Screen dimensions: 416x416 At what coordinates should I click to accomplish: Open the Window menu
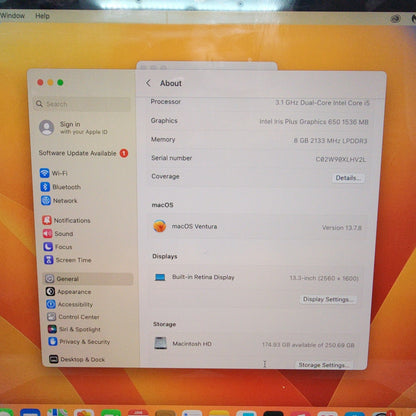pyautogui.click(x=12, y=16)
